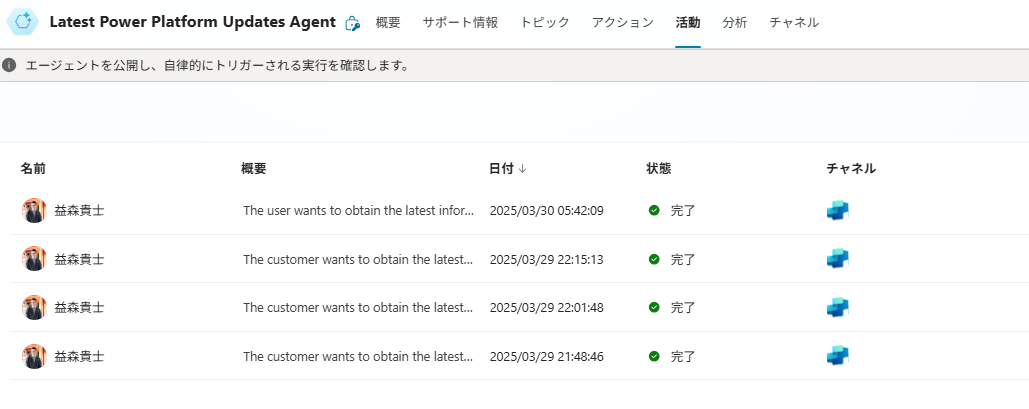
Task: Click the date 2025/03/29 22:01:48
Action: [547, 307]
